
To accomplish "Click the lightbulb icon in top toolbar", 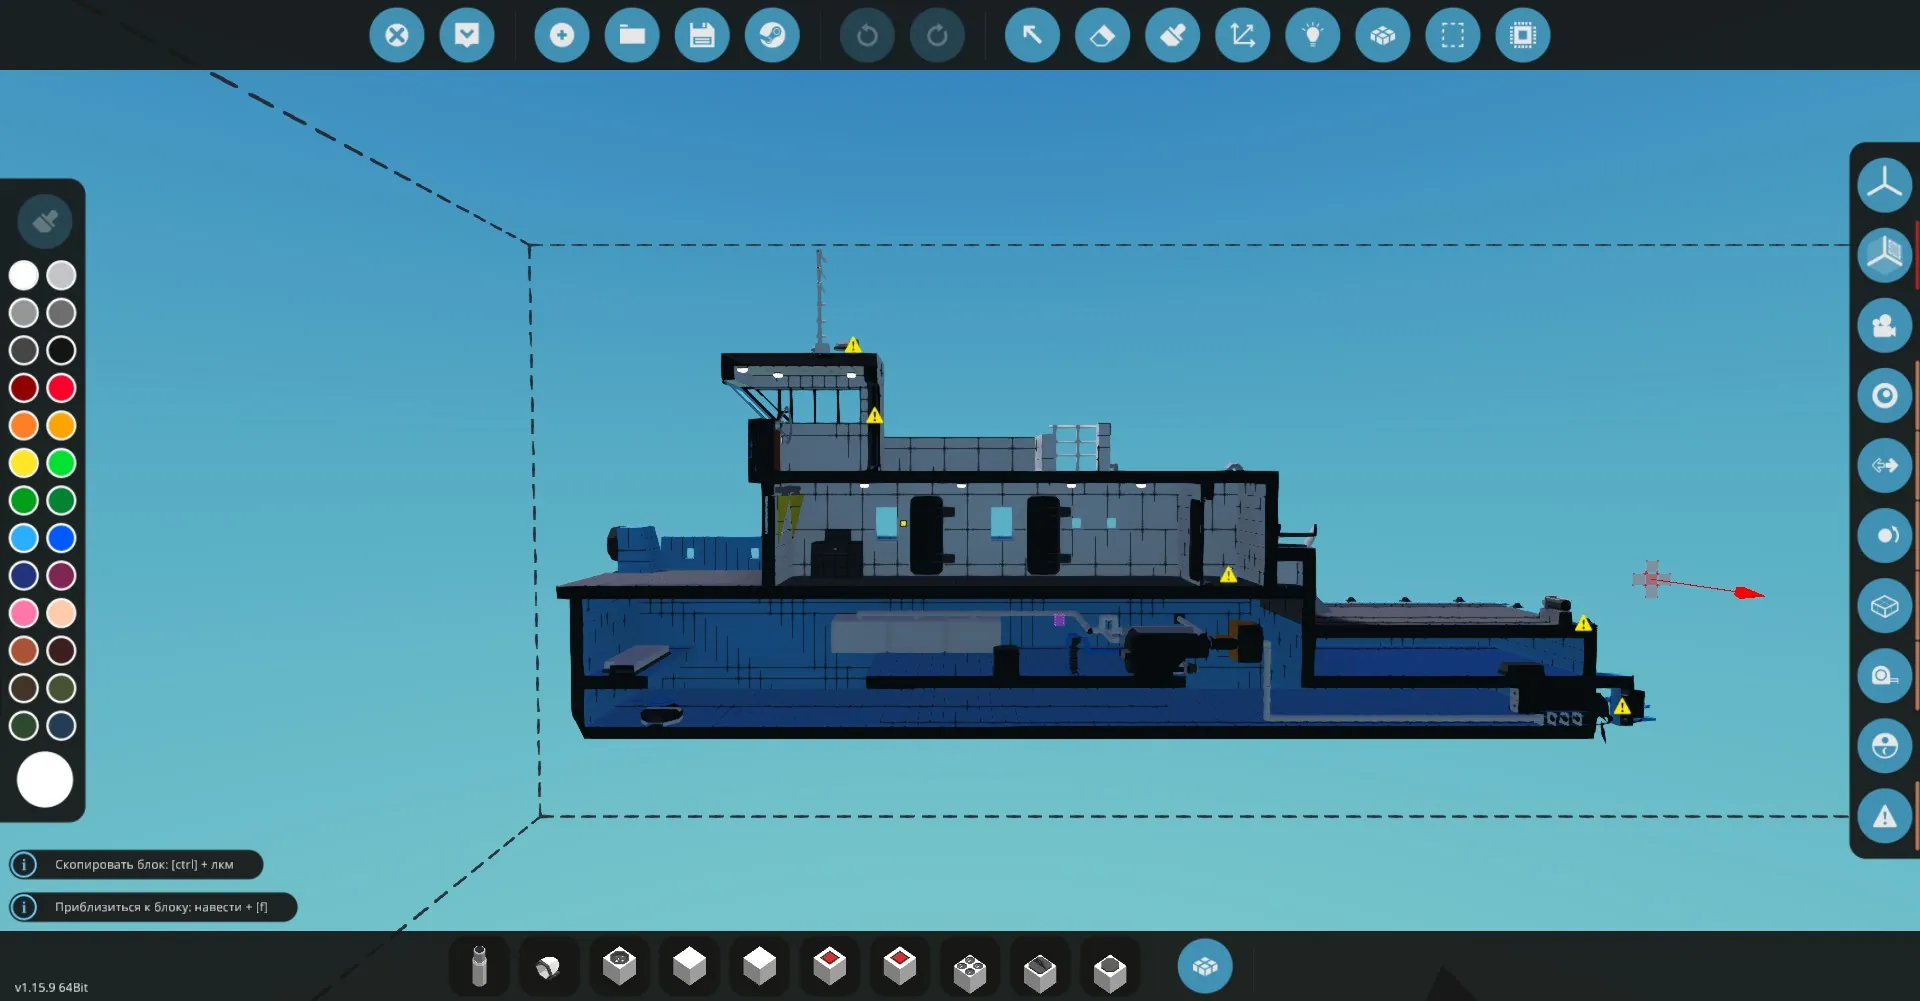I will 1312,36.
